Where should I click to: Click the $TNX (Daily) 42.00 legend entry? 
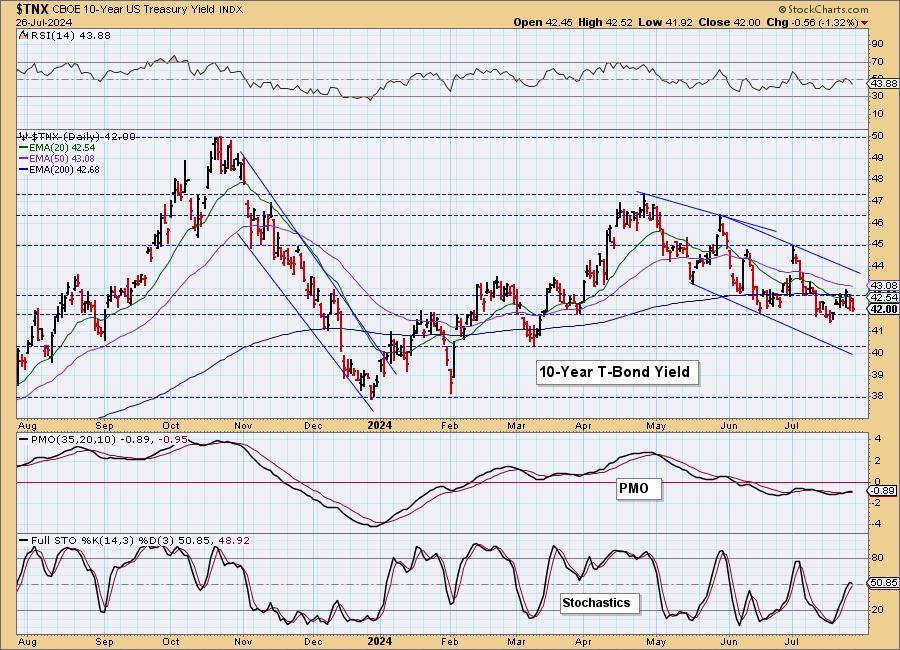(77, 137)
